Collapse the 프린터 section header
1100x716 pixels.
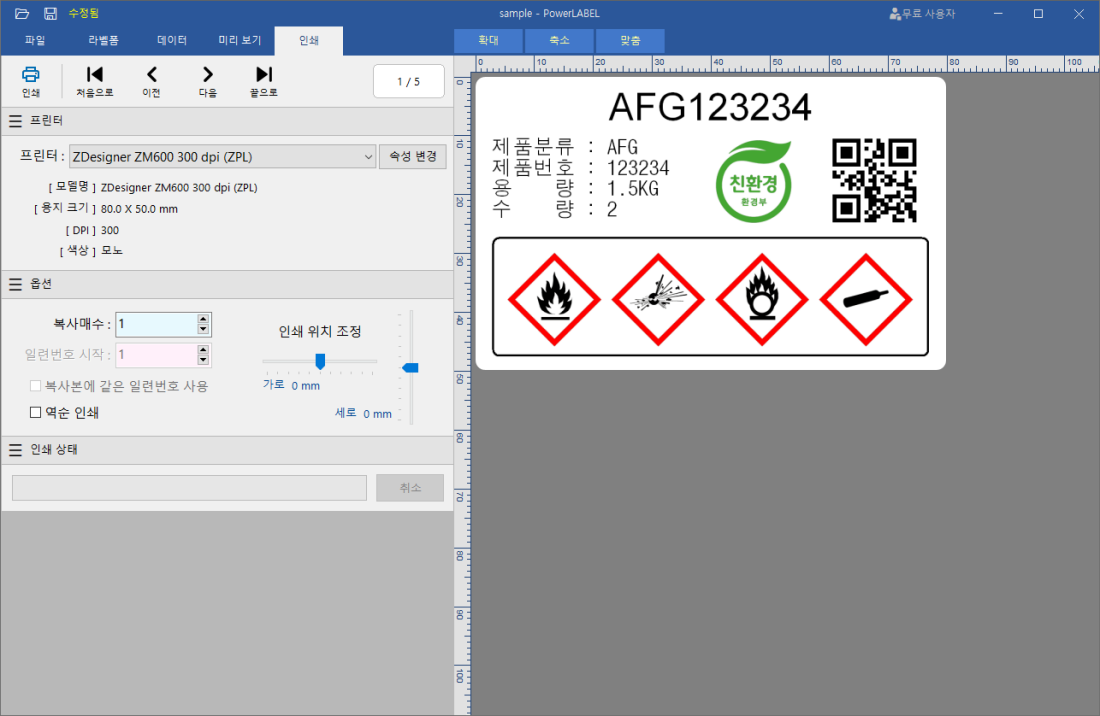(15, 121)
